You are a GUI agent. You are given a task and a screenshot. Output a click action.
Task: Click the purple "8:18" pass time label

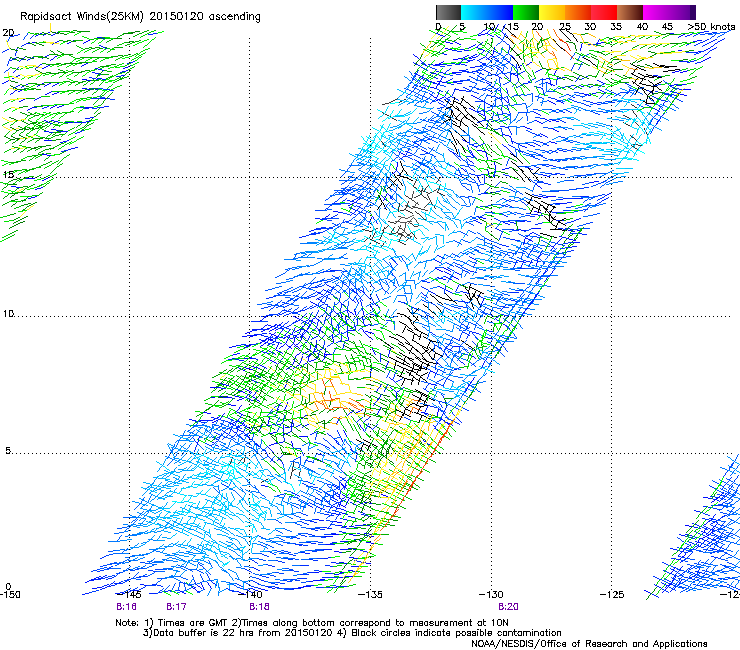click(x=260, y=607)
